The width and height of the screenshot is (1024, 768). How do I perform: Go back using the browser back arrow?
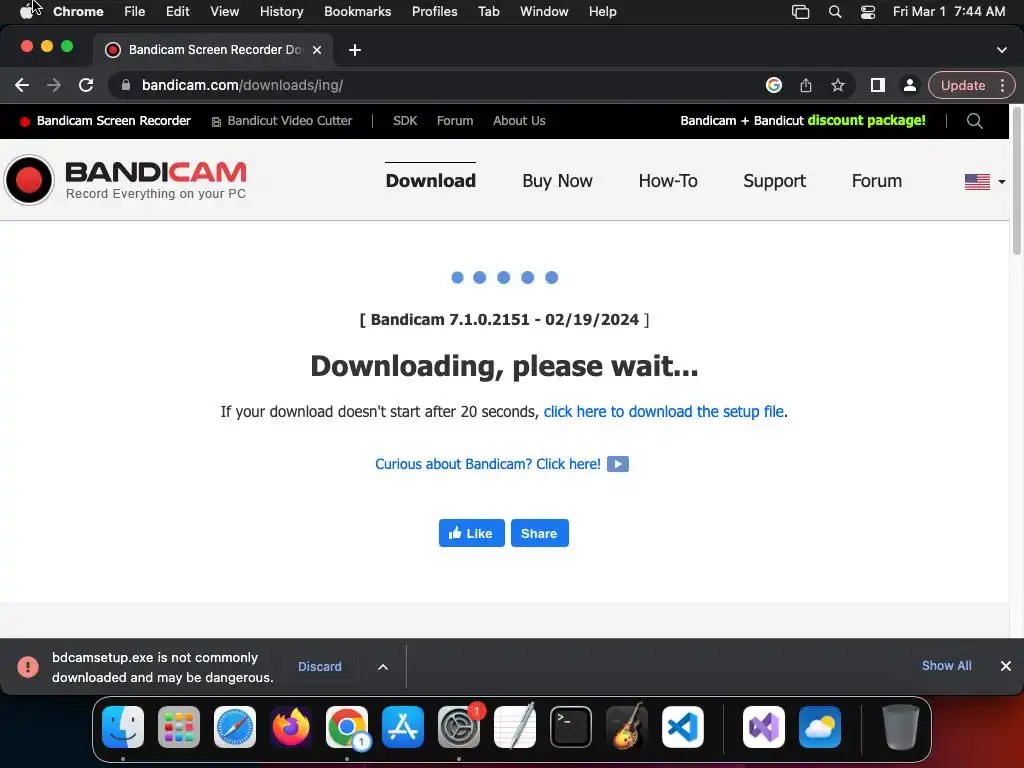point(22,85)
